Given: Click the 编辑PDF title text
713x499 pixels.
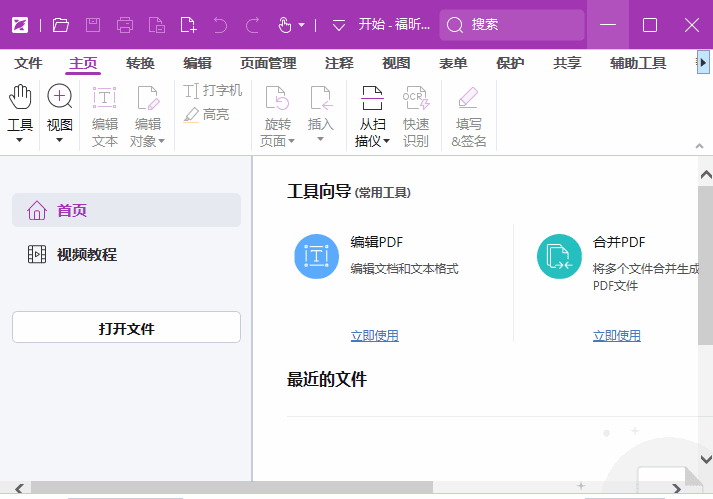Looking at the screenshot, I should click(x=377, y=242).
